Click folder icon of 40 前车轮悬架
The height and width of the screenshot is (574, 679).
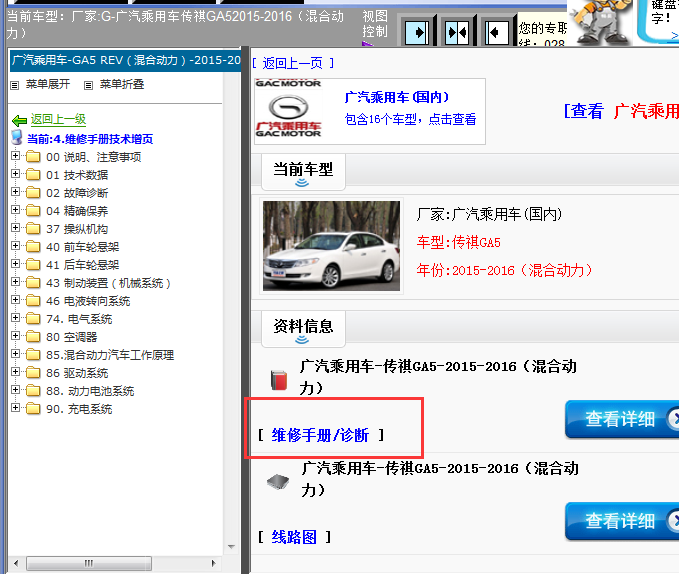pos(33,246)
